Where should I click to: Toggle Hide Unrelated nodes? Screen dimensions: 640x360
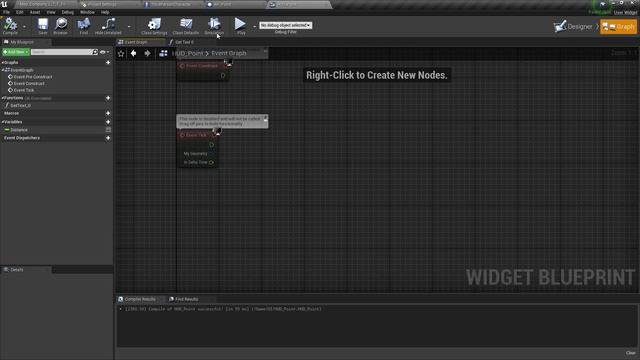point(108,26)
